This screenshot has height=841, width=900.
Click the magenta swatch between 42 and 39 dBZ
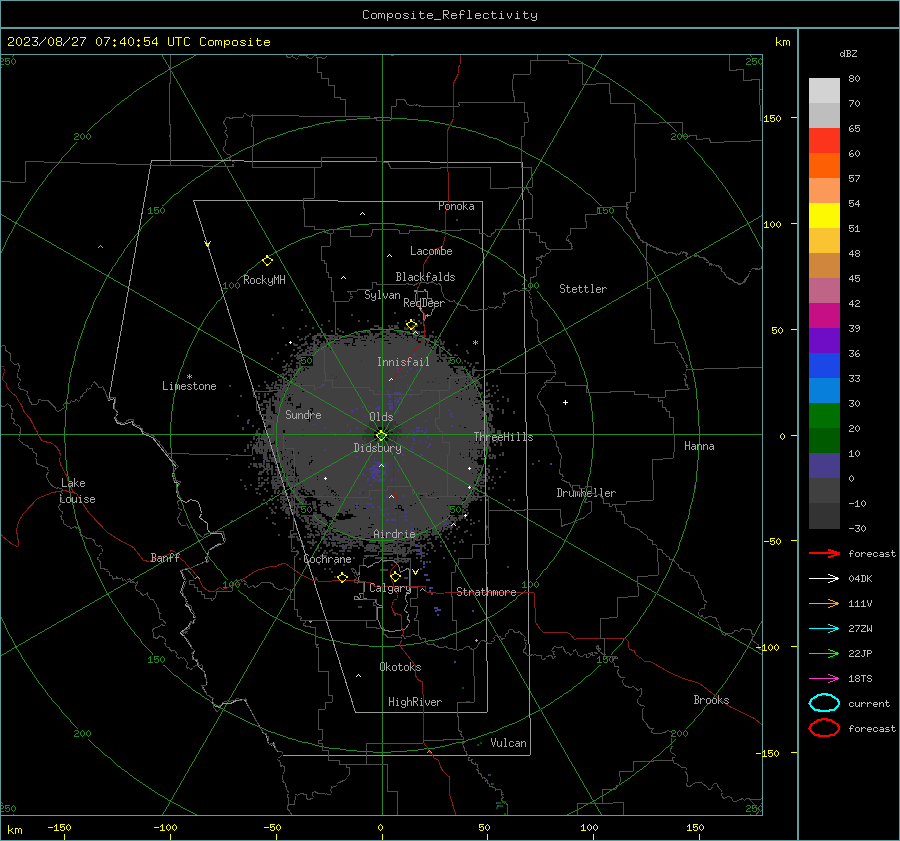(824, 316)
